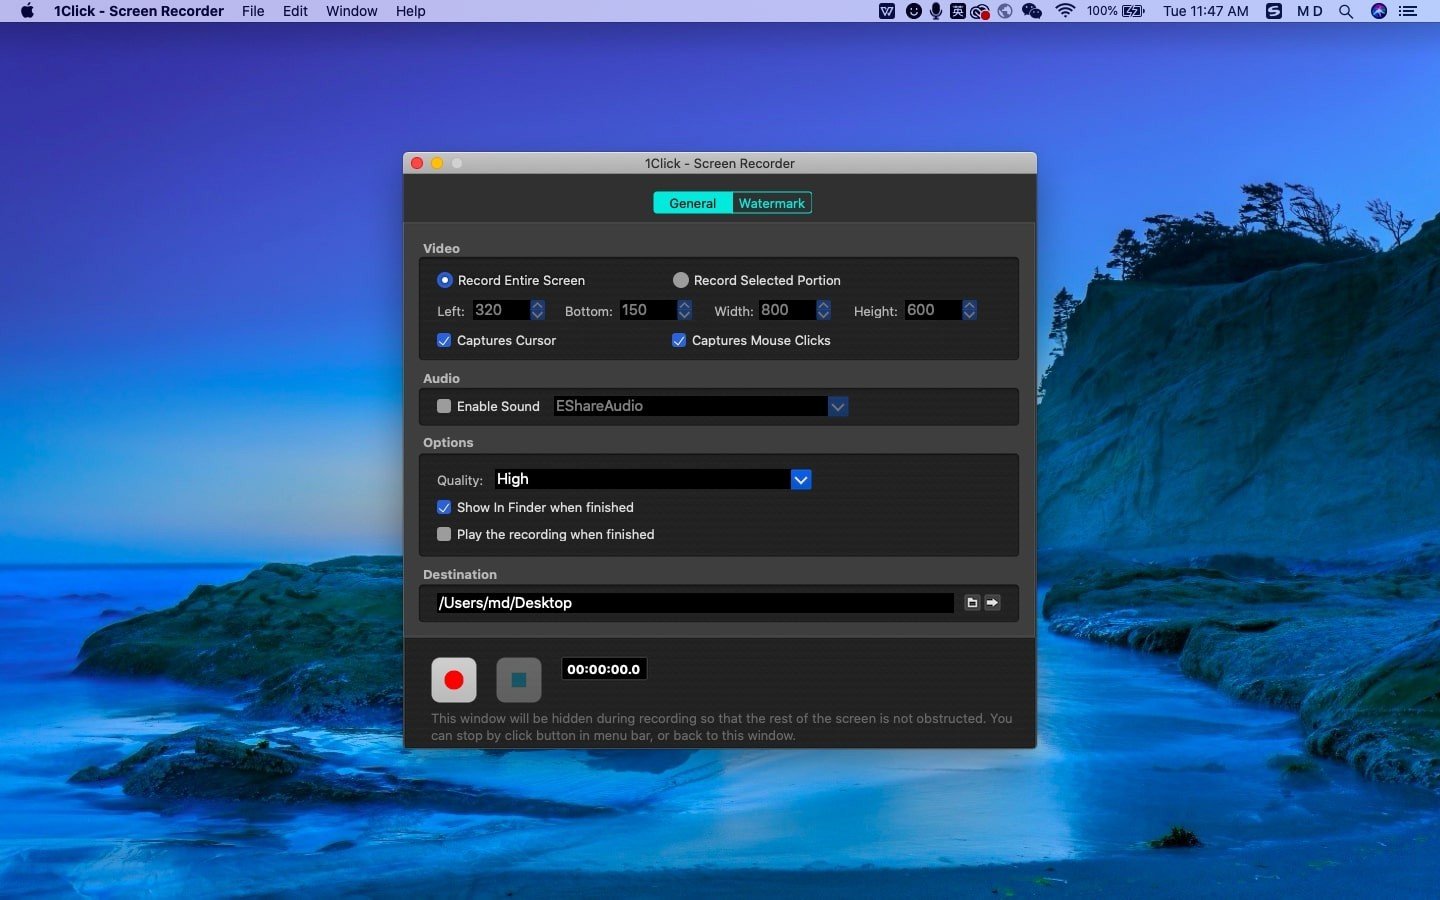Click the folder icon to browse destination

tap(972, 603)
